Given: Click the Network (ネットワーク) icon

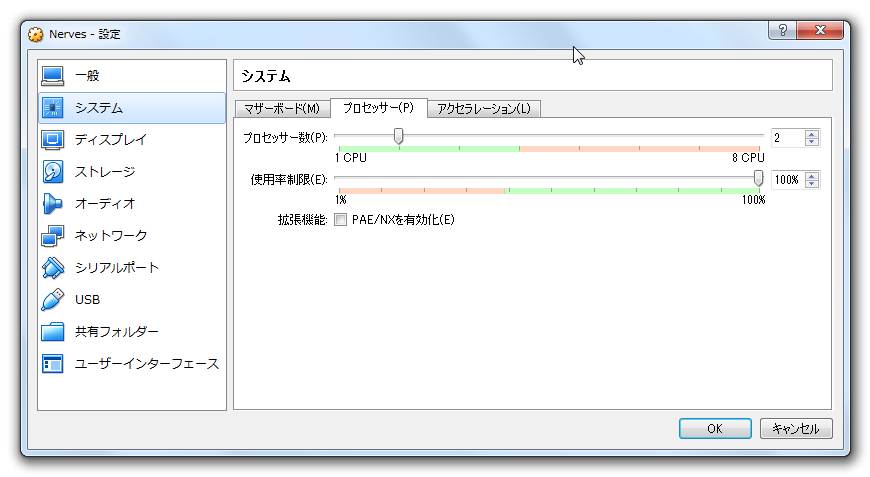Looking at the screenshot, I should (53, 236).
